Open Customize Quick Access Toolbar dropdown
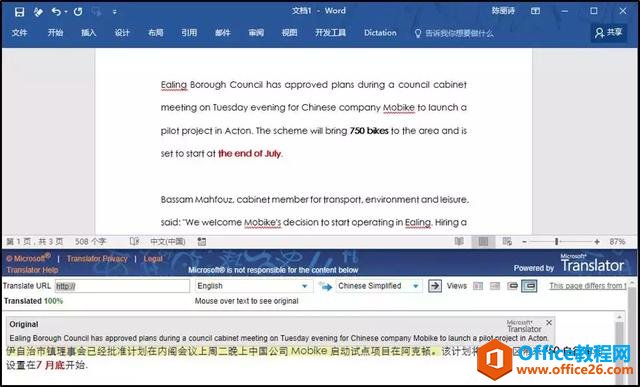Viewport: 640px width, 387px height. [115, 12]
